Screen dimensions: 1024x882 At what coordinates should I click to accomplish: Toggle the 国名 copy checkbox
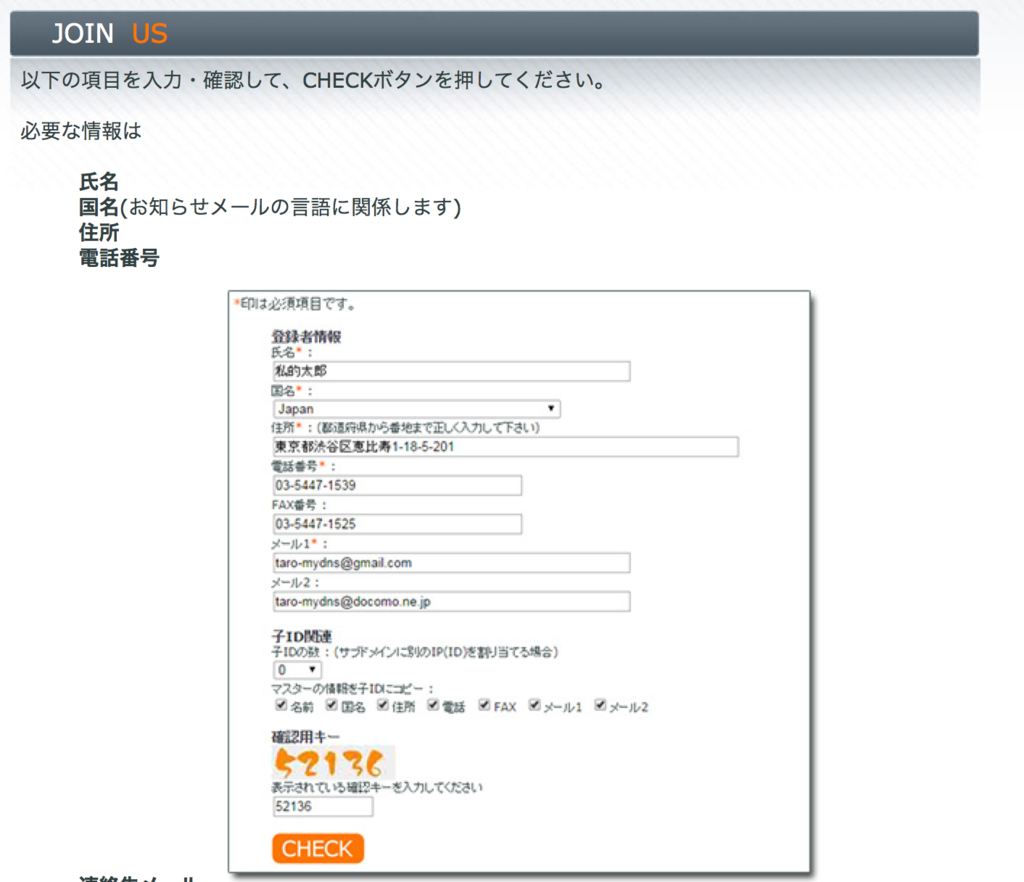pyautogui.click(x=332, y=705)
